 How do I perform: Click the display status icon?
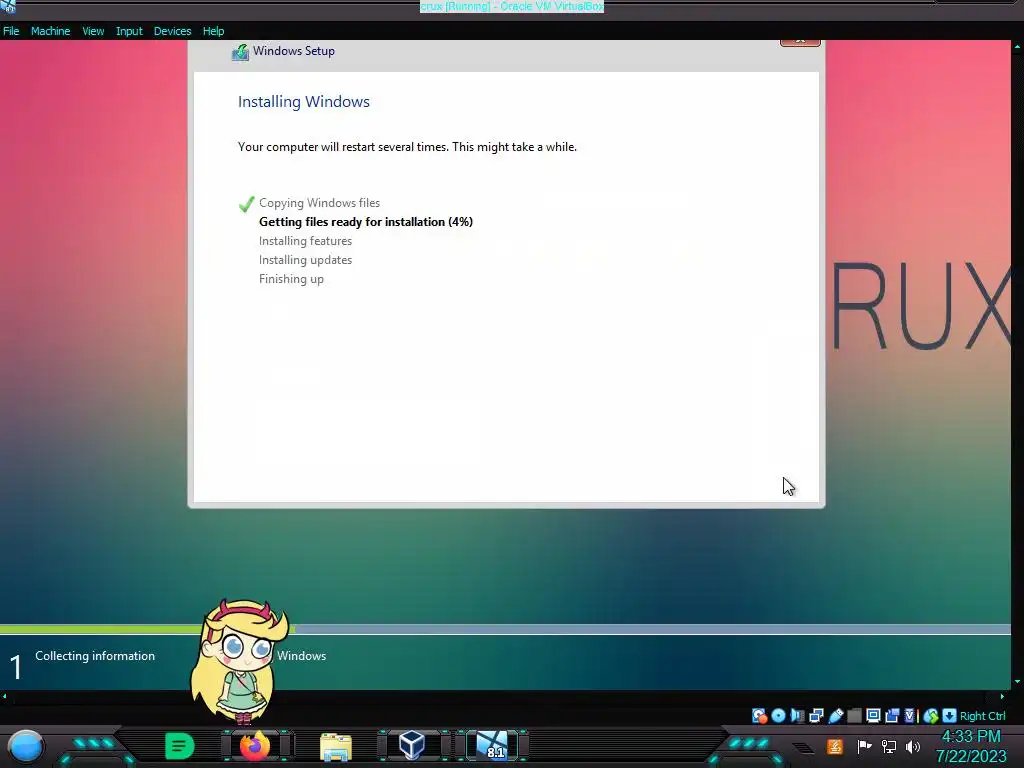pyautogui.click(x=873, y=716)
